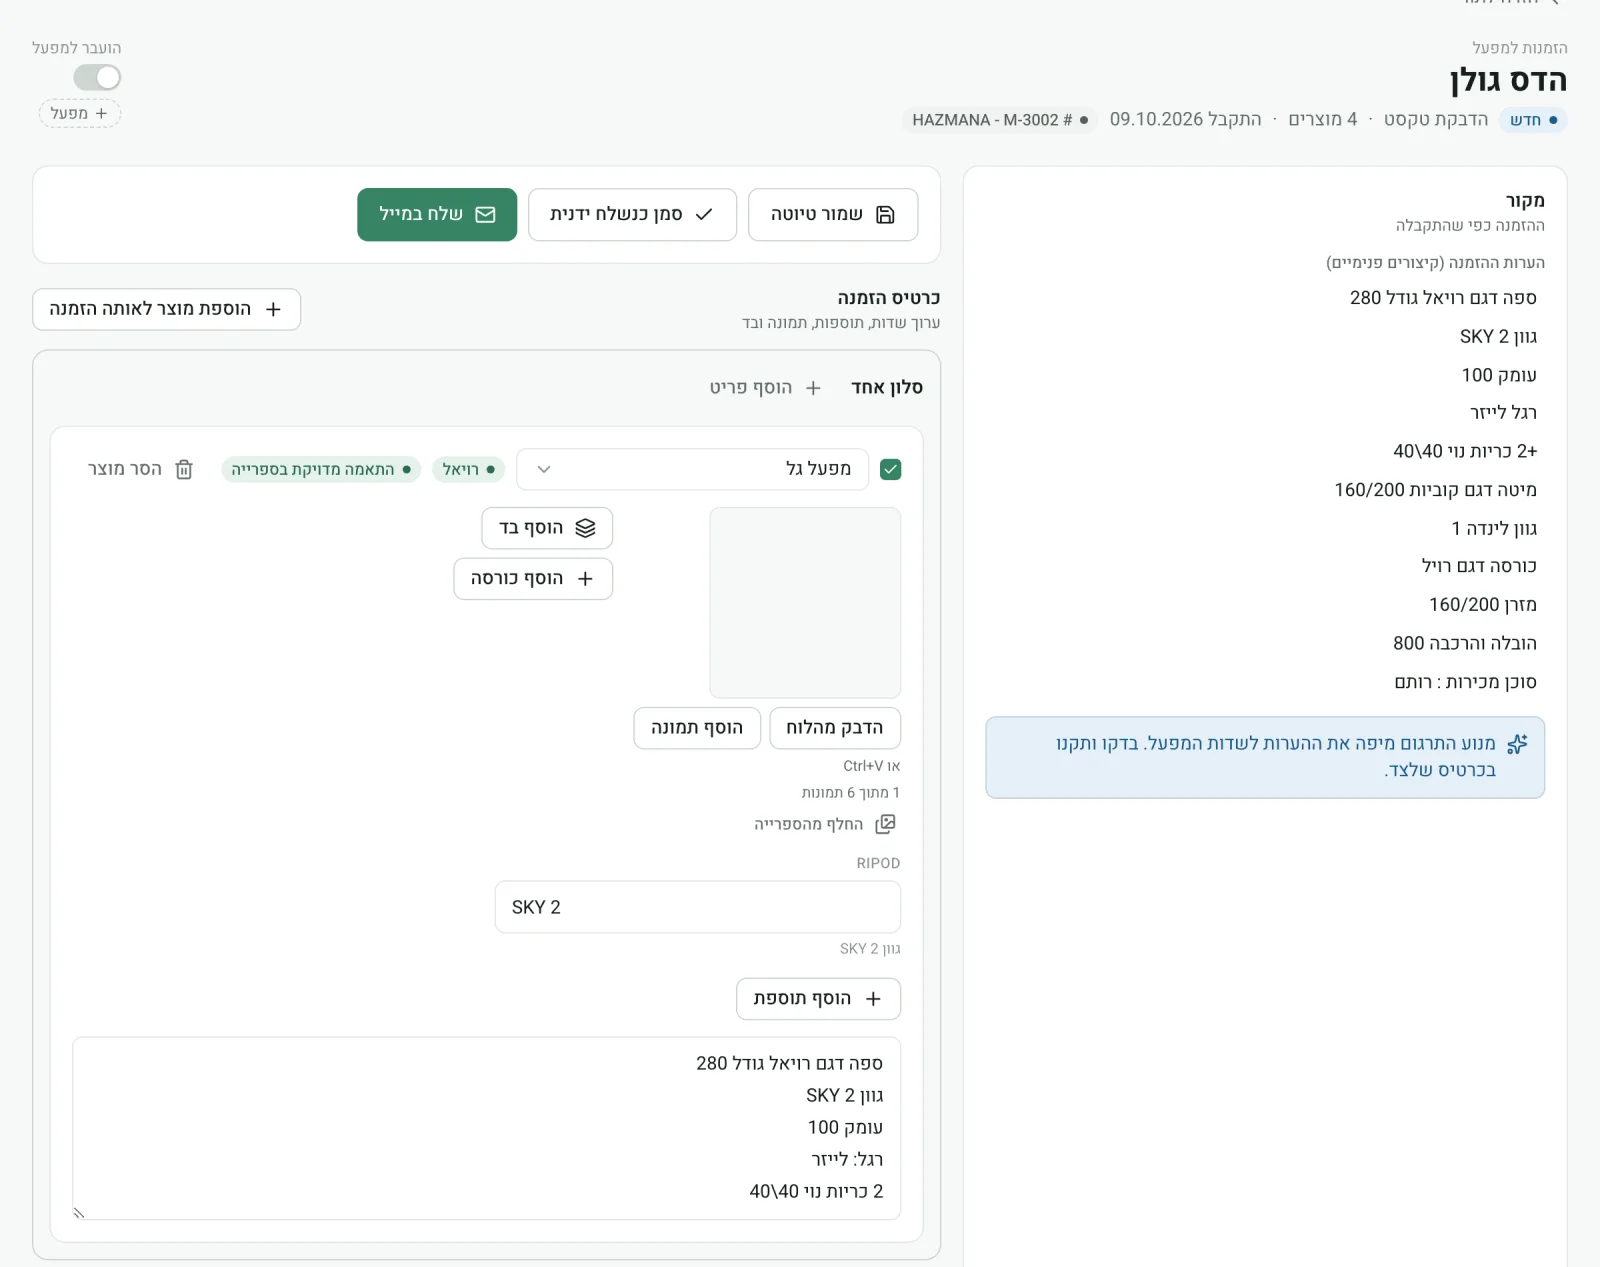The width and height of the screenshot is (1600, 1267).
Task: Open the מפעל גל factory dropdown
Action: [692, 469]
